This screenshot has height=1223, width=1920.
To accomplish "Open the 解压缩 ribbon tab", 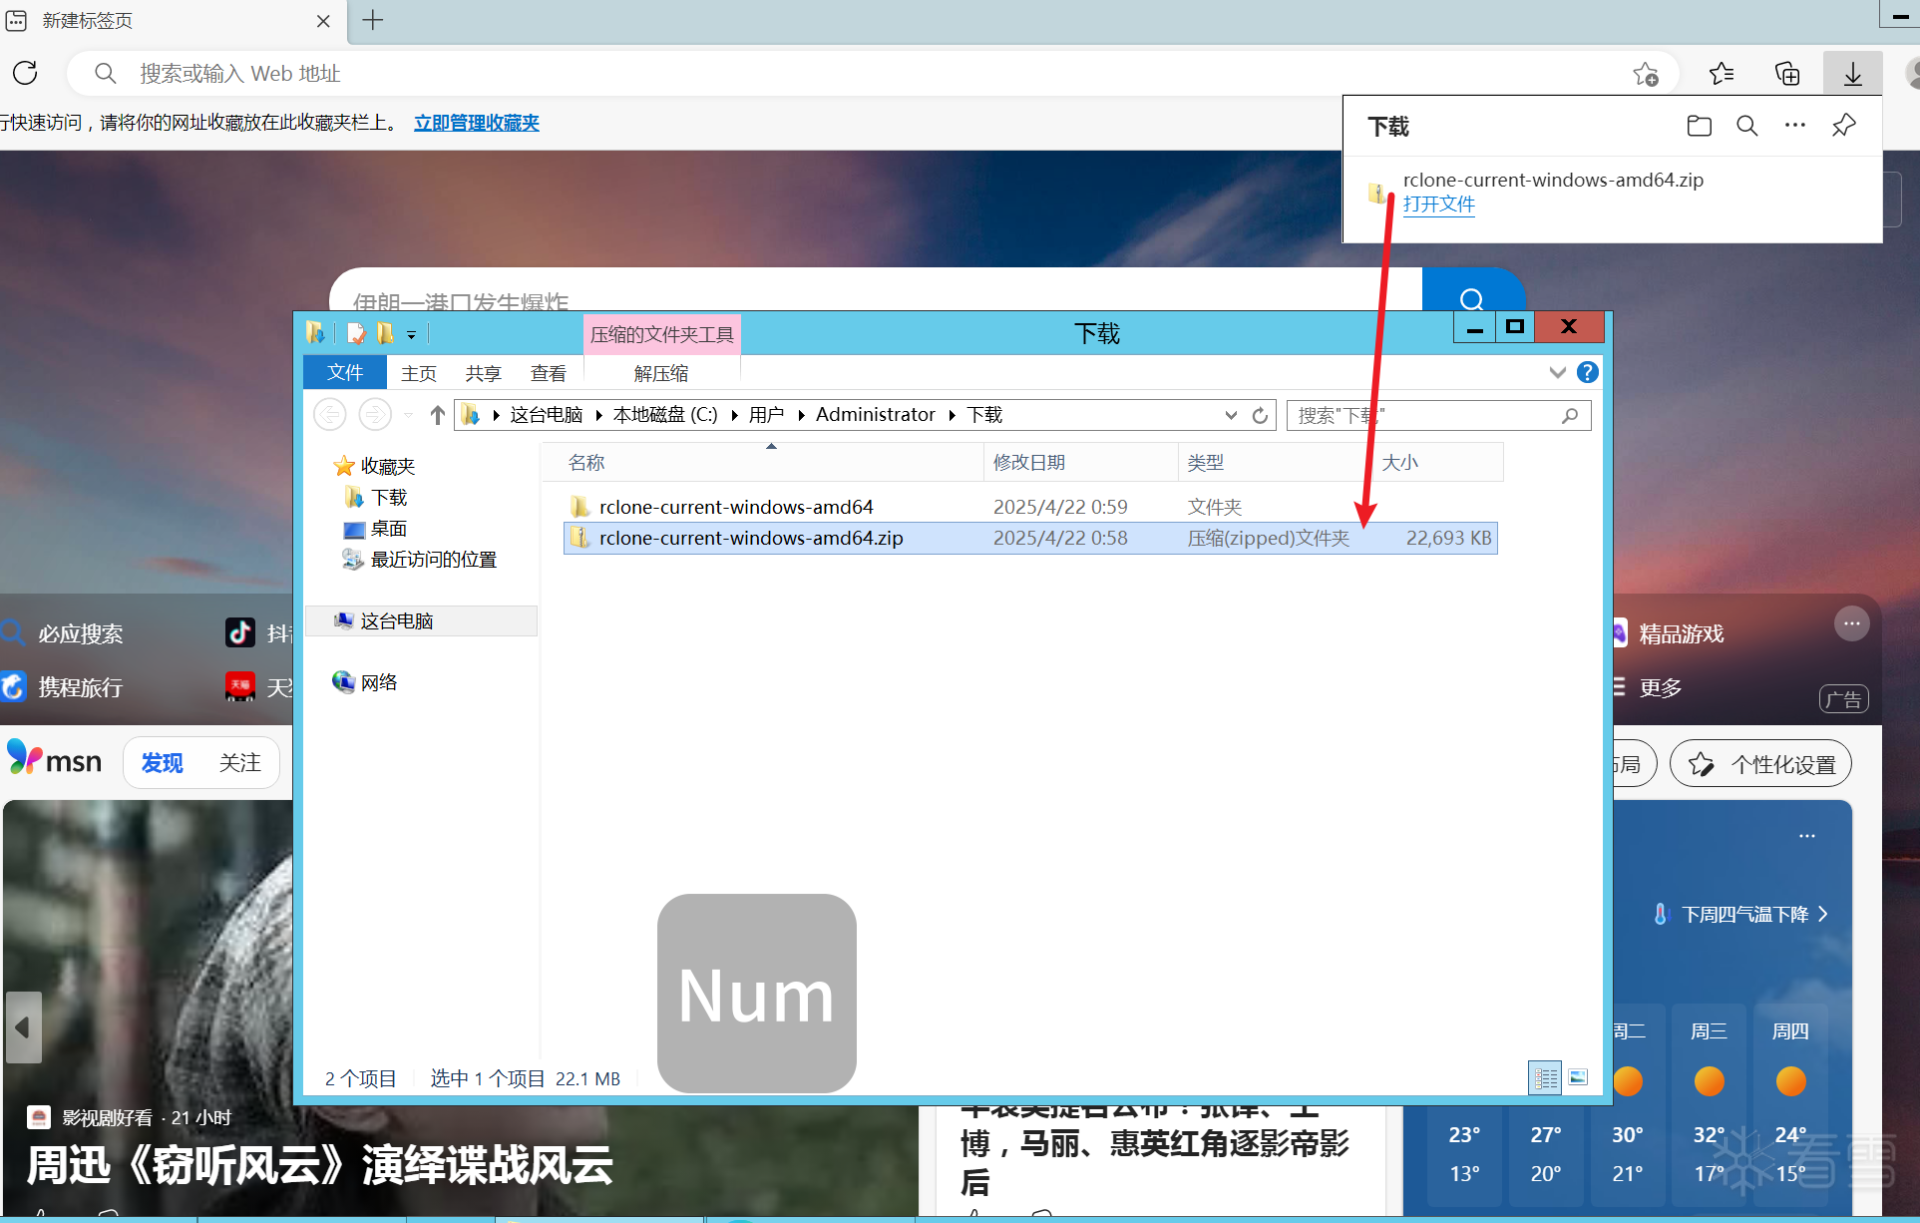I will pos(660,373).
